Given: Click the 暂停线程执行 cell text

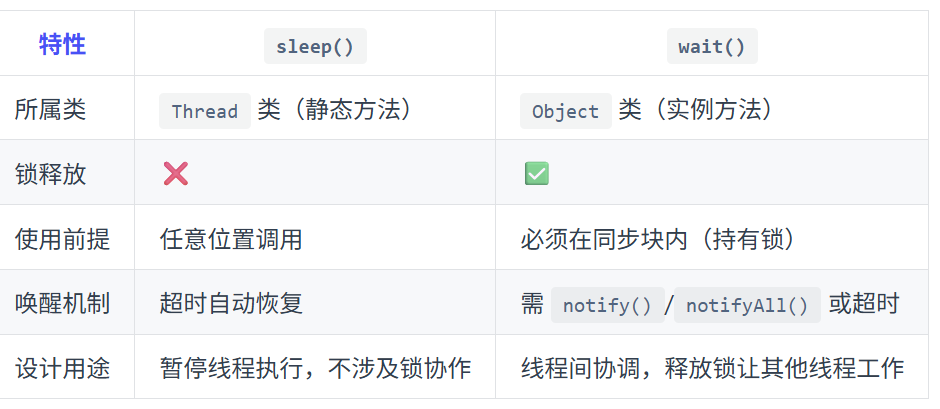Looking at the screenshot, I should tap(230, 369).
